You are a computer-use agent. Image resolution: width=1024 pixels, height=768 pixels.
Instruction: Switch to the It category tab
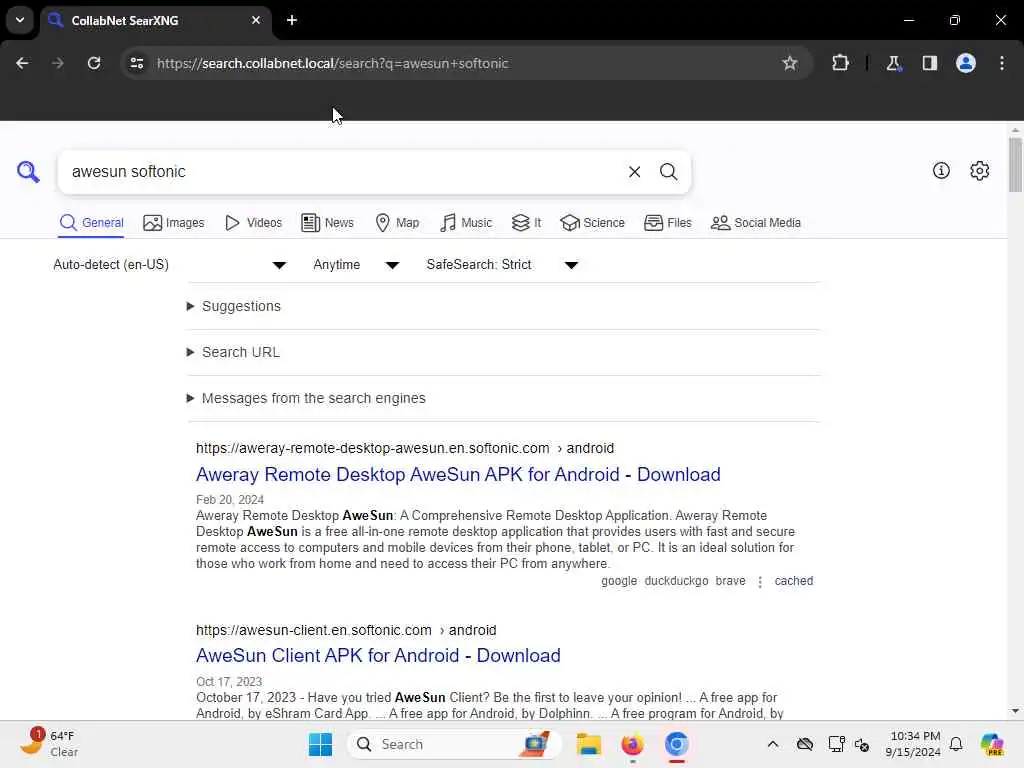[526, 223]
